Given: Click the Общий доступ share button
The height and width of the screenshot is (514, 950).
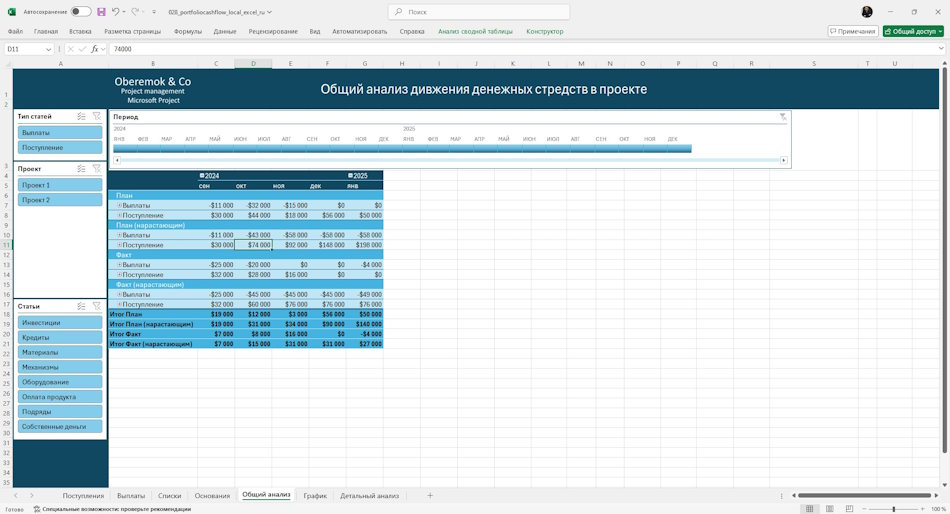Looking at the screenshot, I should point(913,31).
